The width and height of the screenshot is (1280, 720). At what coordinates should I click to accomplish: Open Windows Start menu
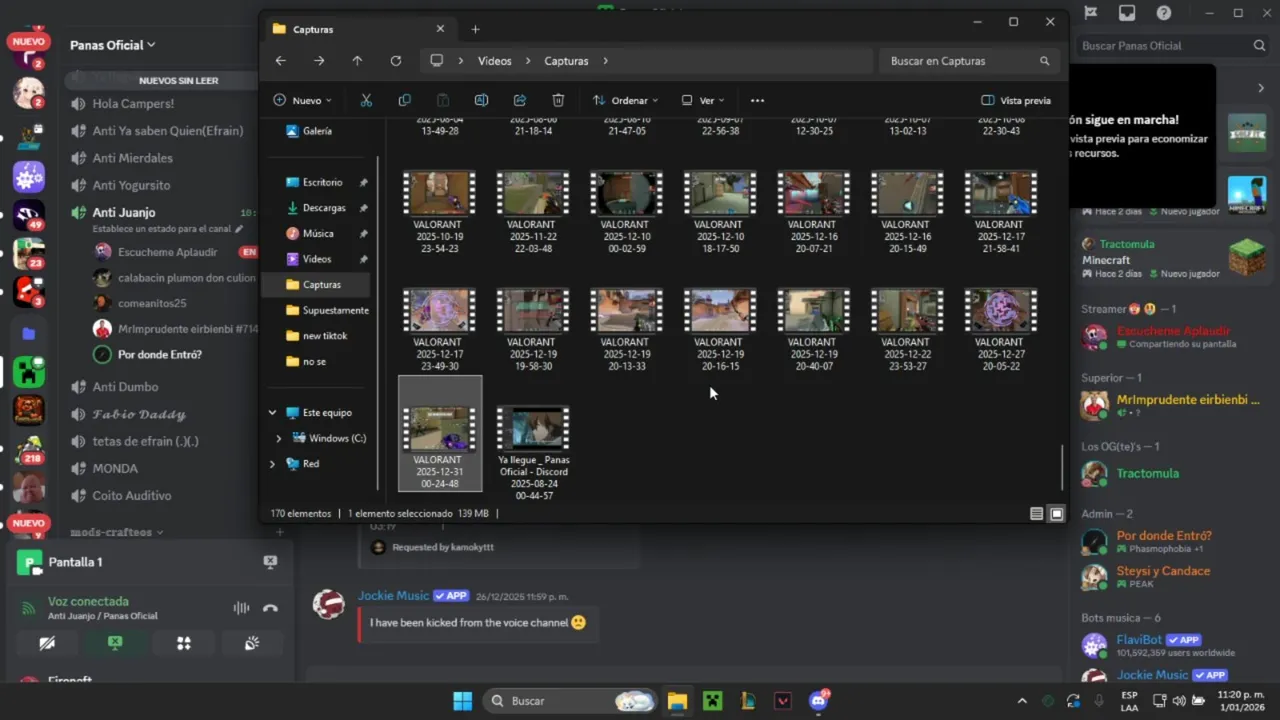(462, 701)
